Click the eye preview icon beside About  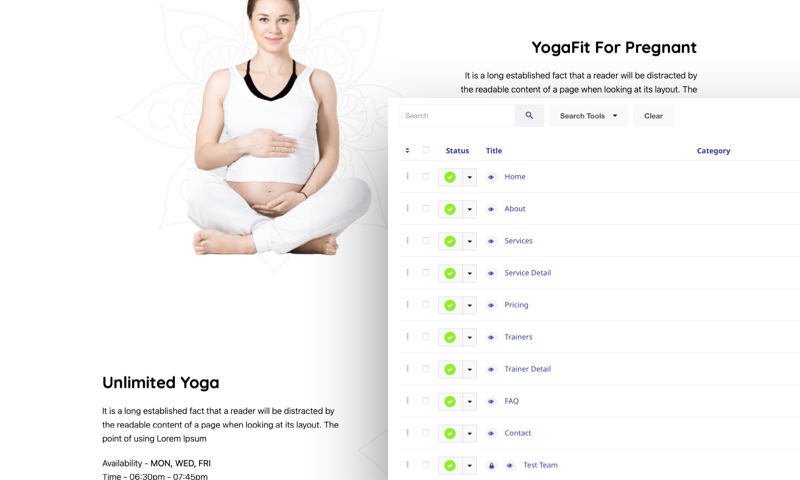491,209
